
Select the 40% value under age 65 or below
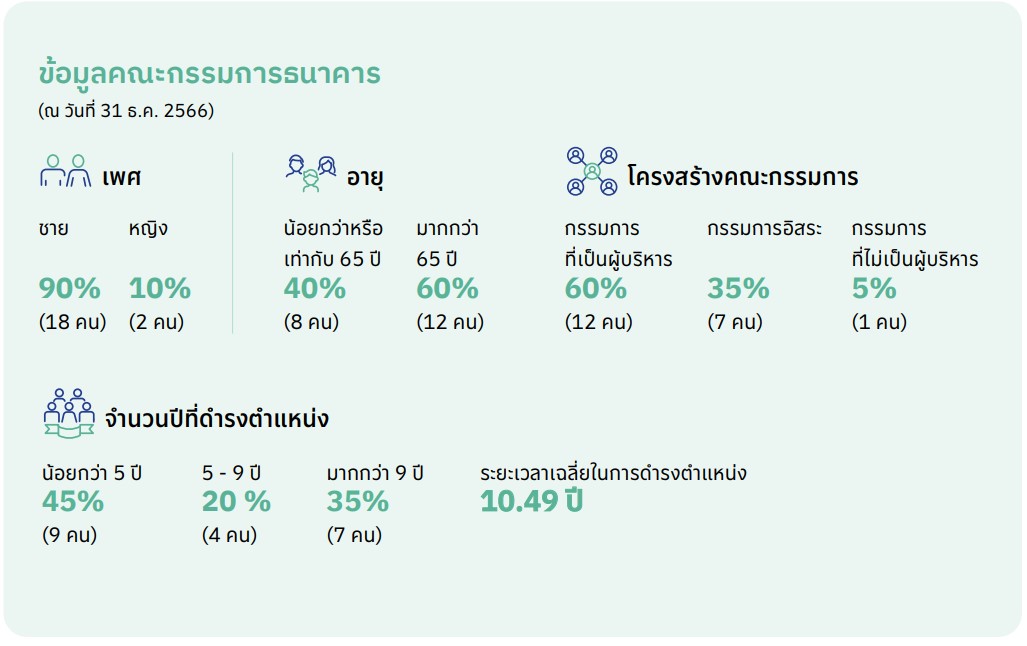pyautogui.click(x=314, y=288)
